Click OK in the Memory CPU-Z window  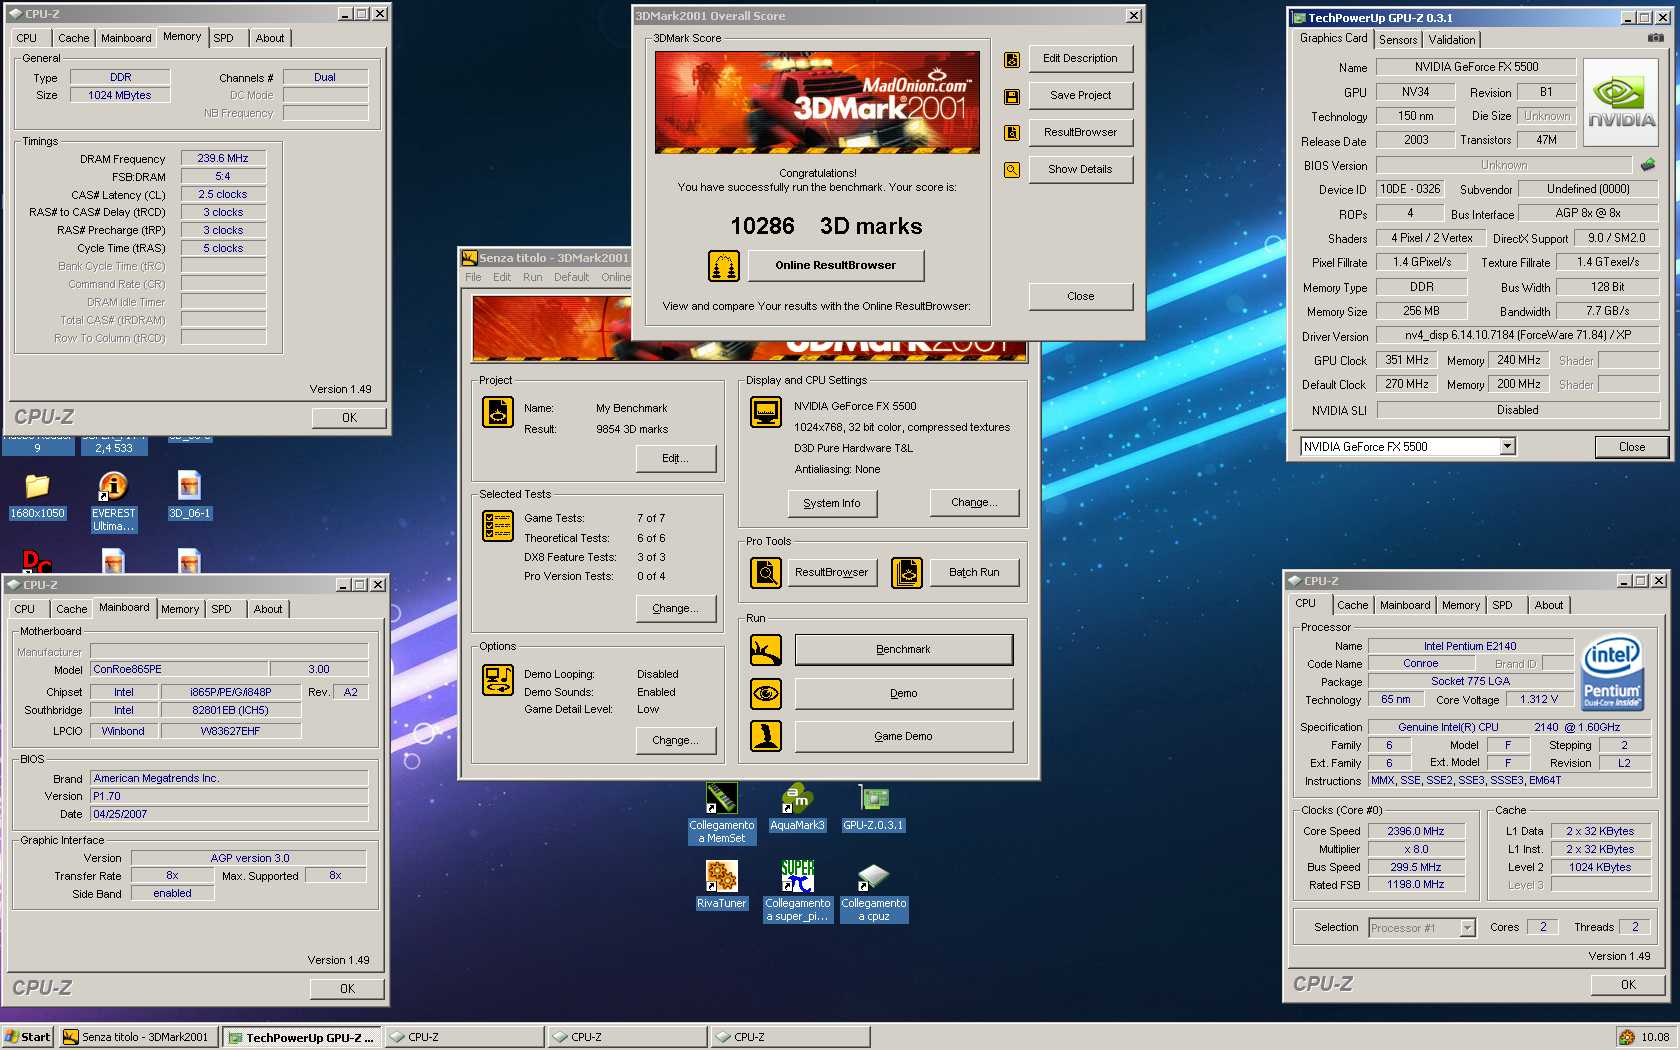349,418
